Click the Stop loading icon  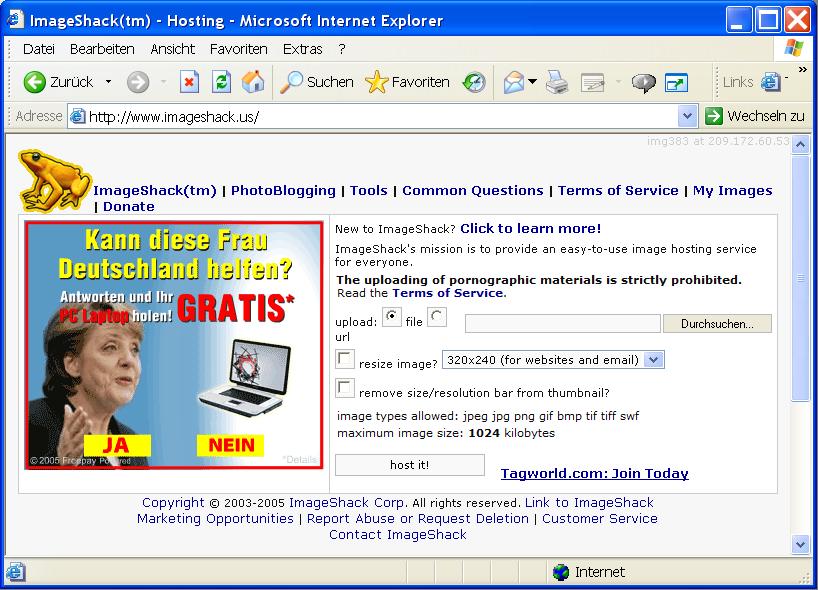(189, 82)
